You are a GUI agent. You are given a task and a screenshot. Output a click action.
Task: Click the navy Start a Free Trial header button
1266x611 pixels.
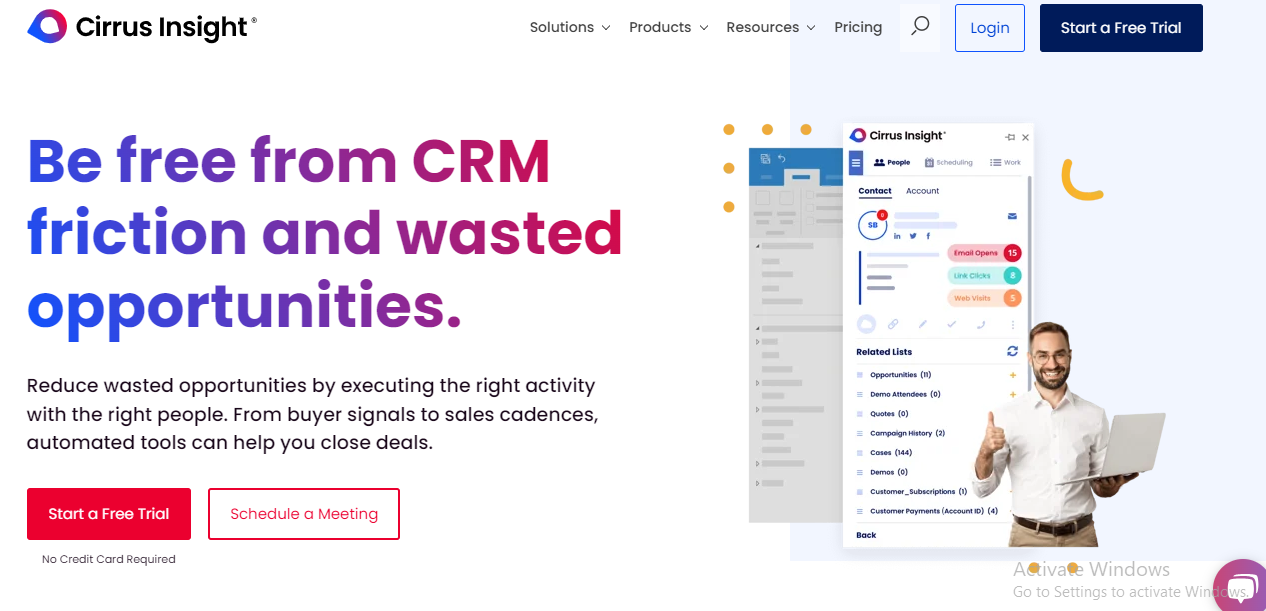tap(1121, 28)
